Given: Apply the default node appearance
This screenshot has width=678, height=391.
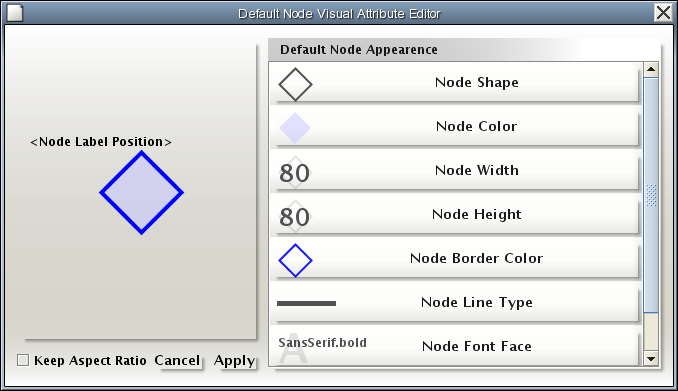Looking at the screenshot, I should pyautogui.click(x=234, y=360).
